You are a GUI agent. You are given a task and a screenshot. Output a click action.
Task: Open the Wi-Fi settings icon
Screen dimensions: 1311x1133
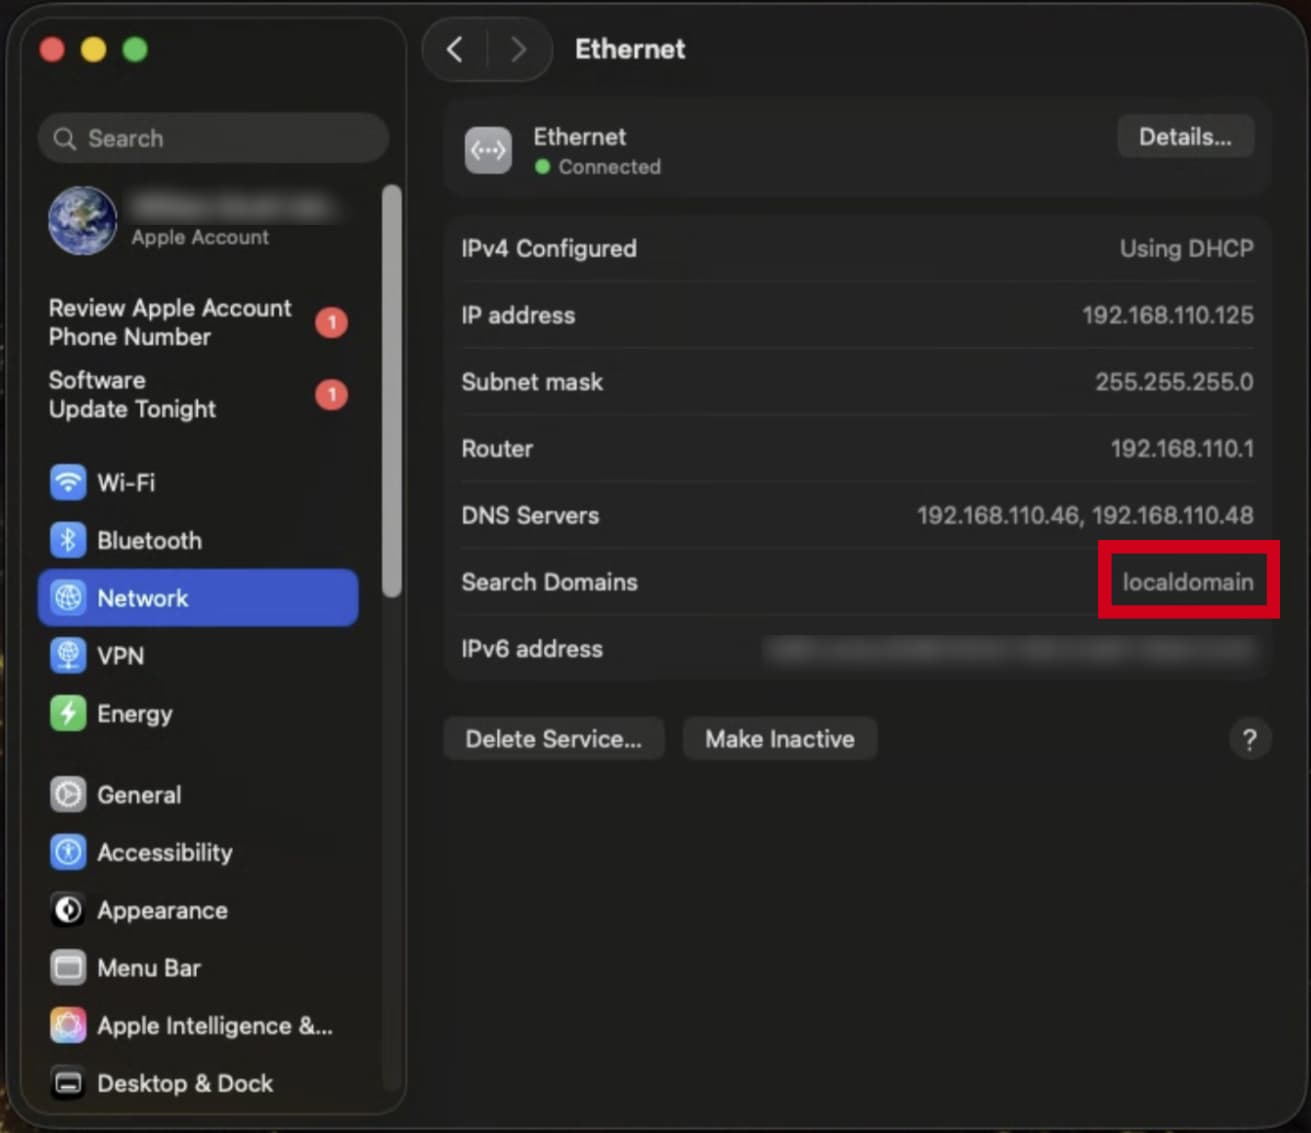pyautogui.click(x=68, y=483)
